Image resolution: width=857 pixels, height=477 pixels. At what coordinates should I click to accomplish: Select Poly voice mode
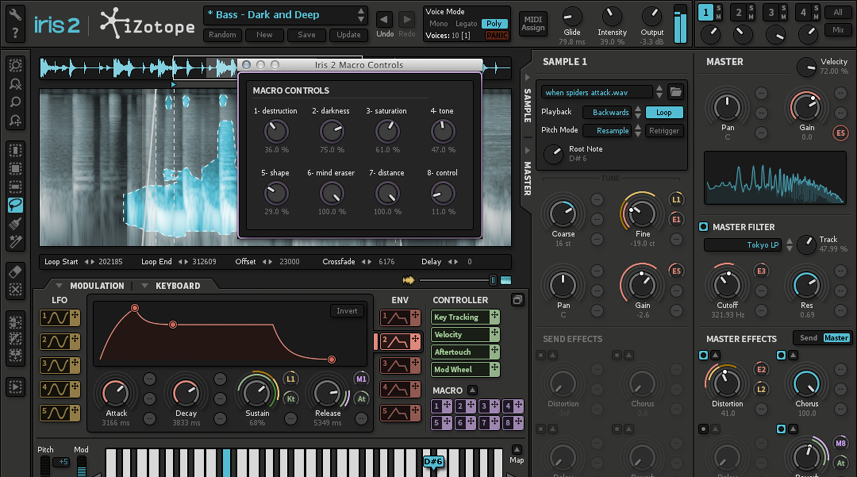pyautogui.click(x=495, y=23)
